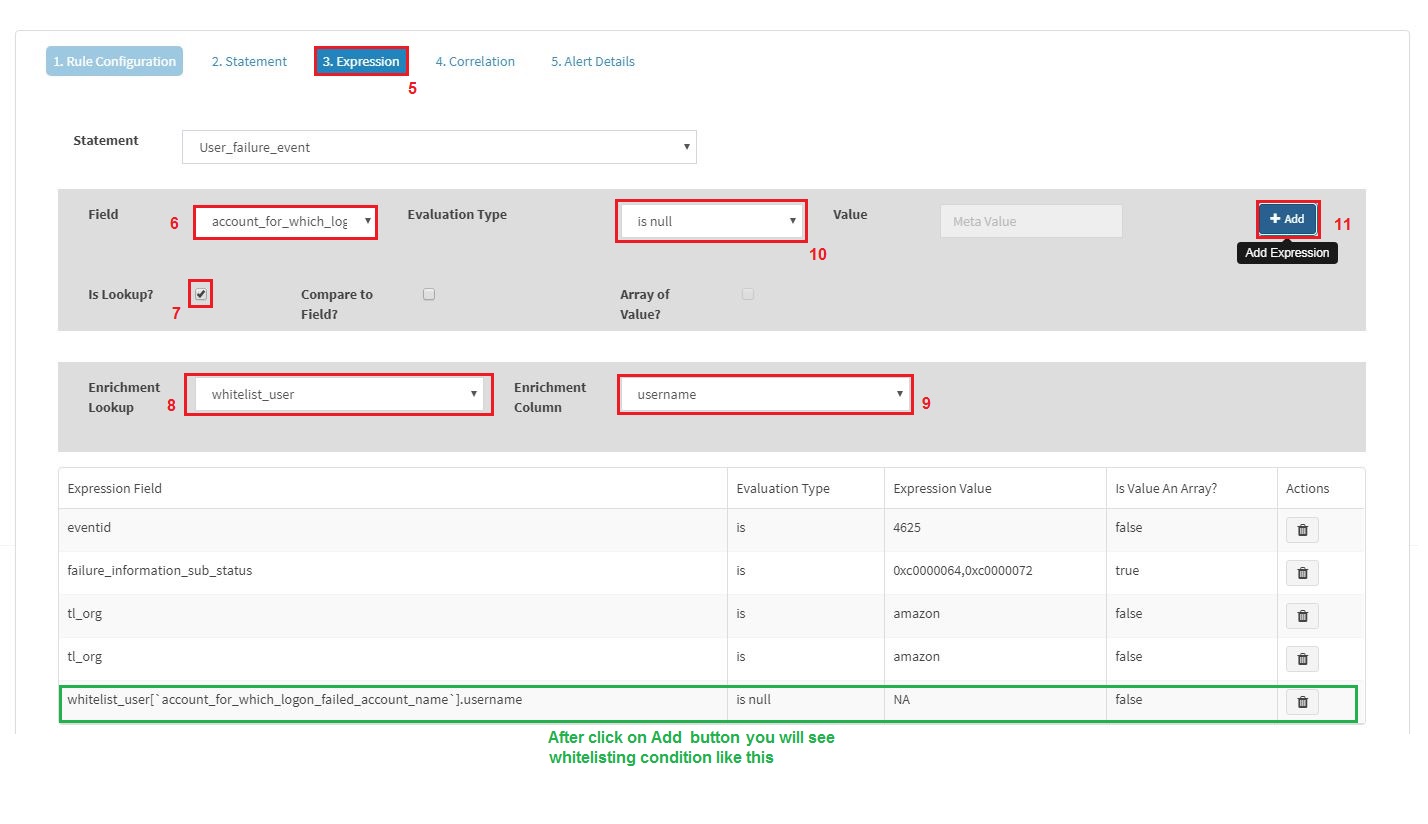Select the eventid cell in the table

(393, 530)
